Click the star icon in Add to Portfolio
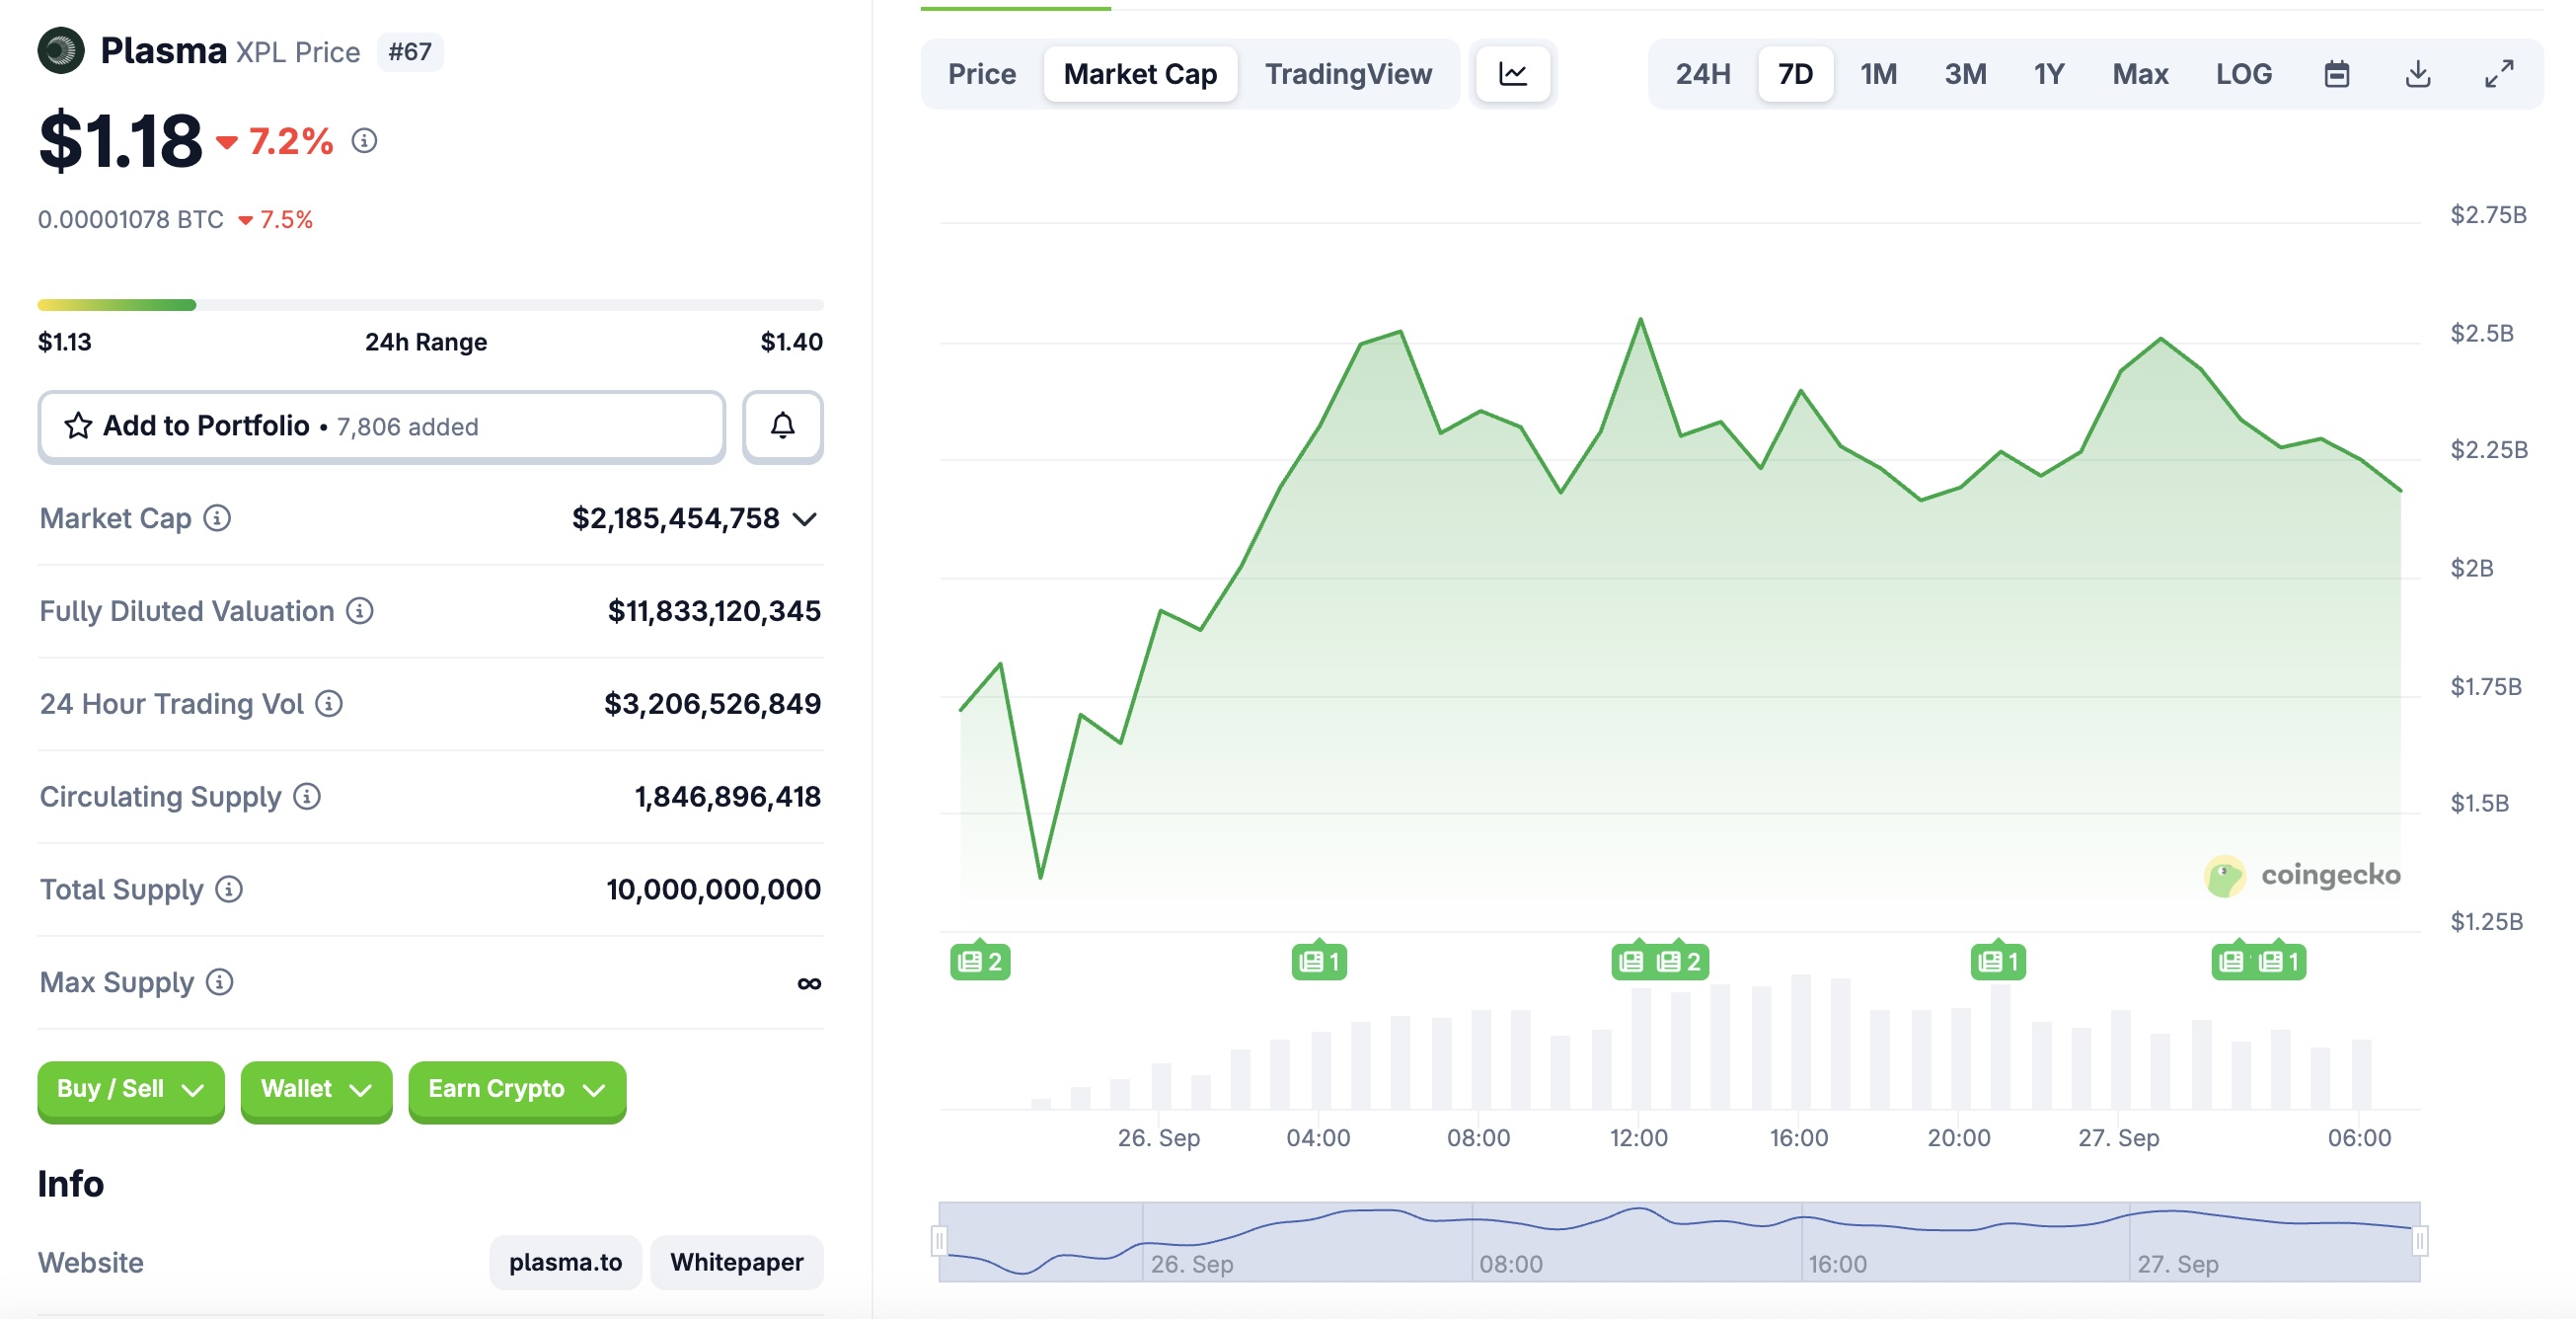The width and height of the screenshot is (2576, 1319). point(78,426)
